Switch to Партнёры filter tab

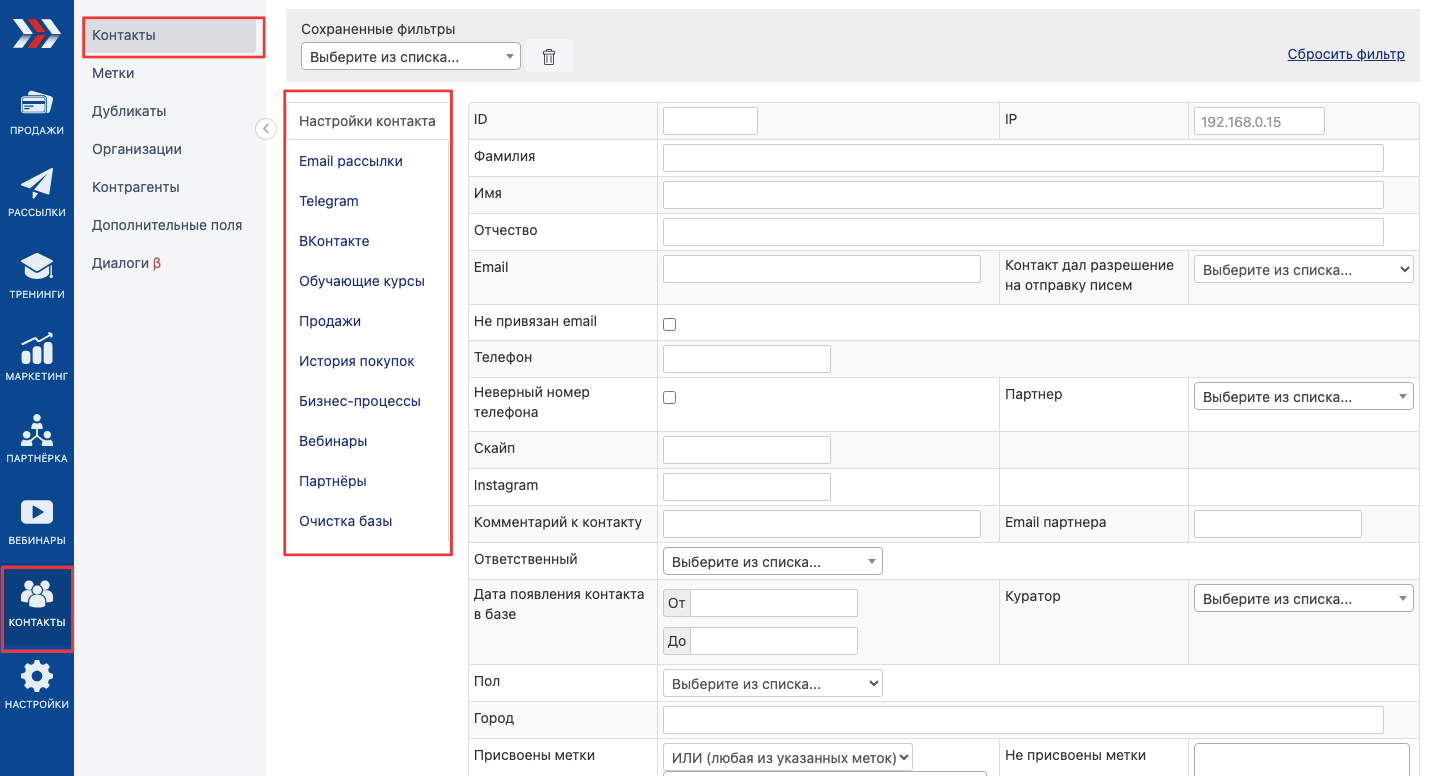(x=333, y=481)
